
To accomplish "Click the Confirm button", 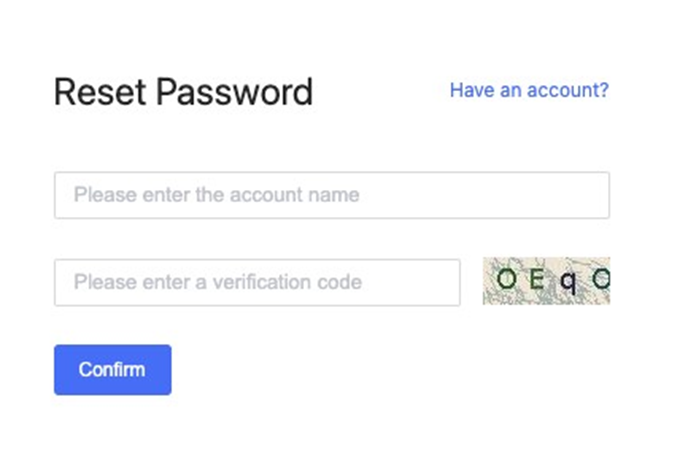I will click(112, 369).
